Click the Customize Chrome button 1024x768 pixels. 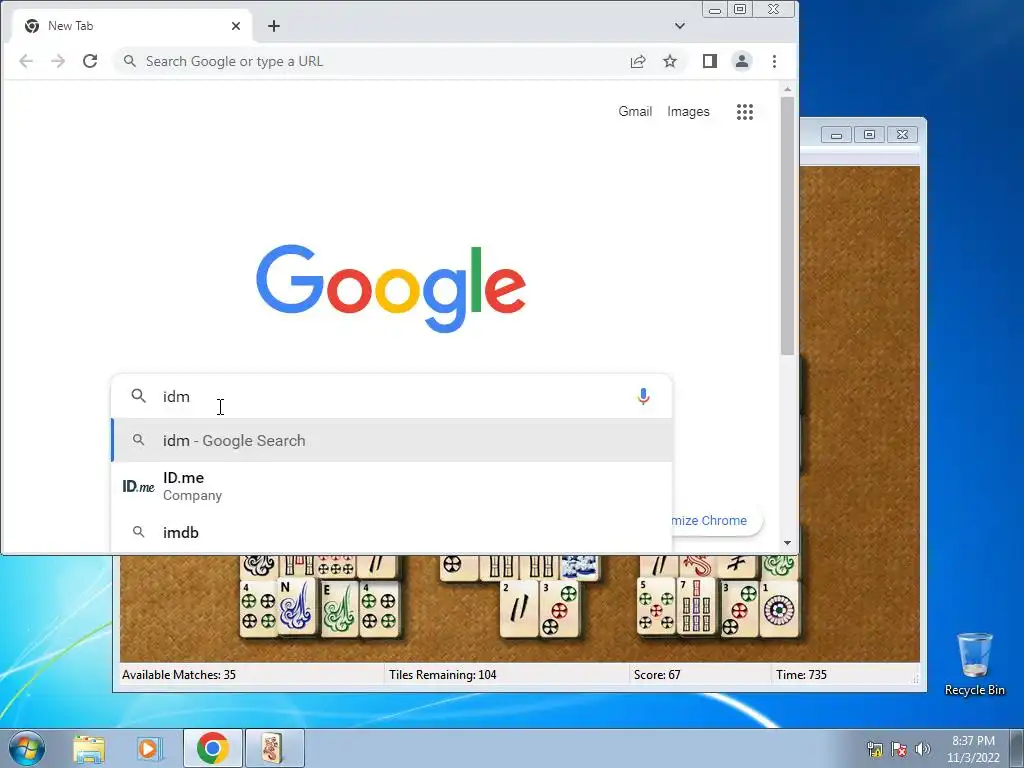pyautogui.click(x=716, y=520)
